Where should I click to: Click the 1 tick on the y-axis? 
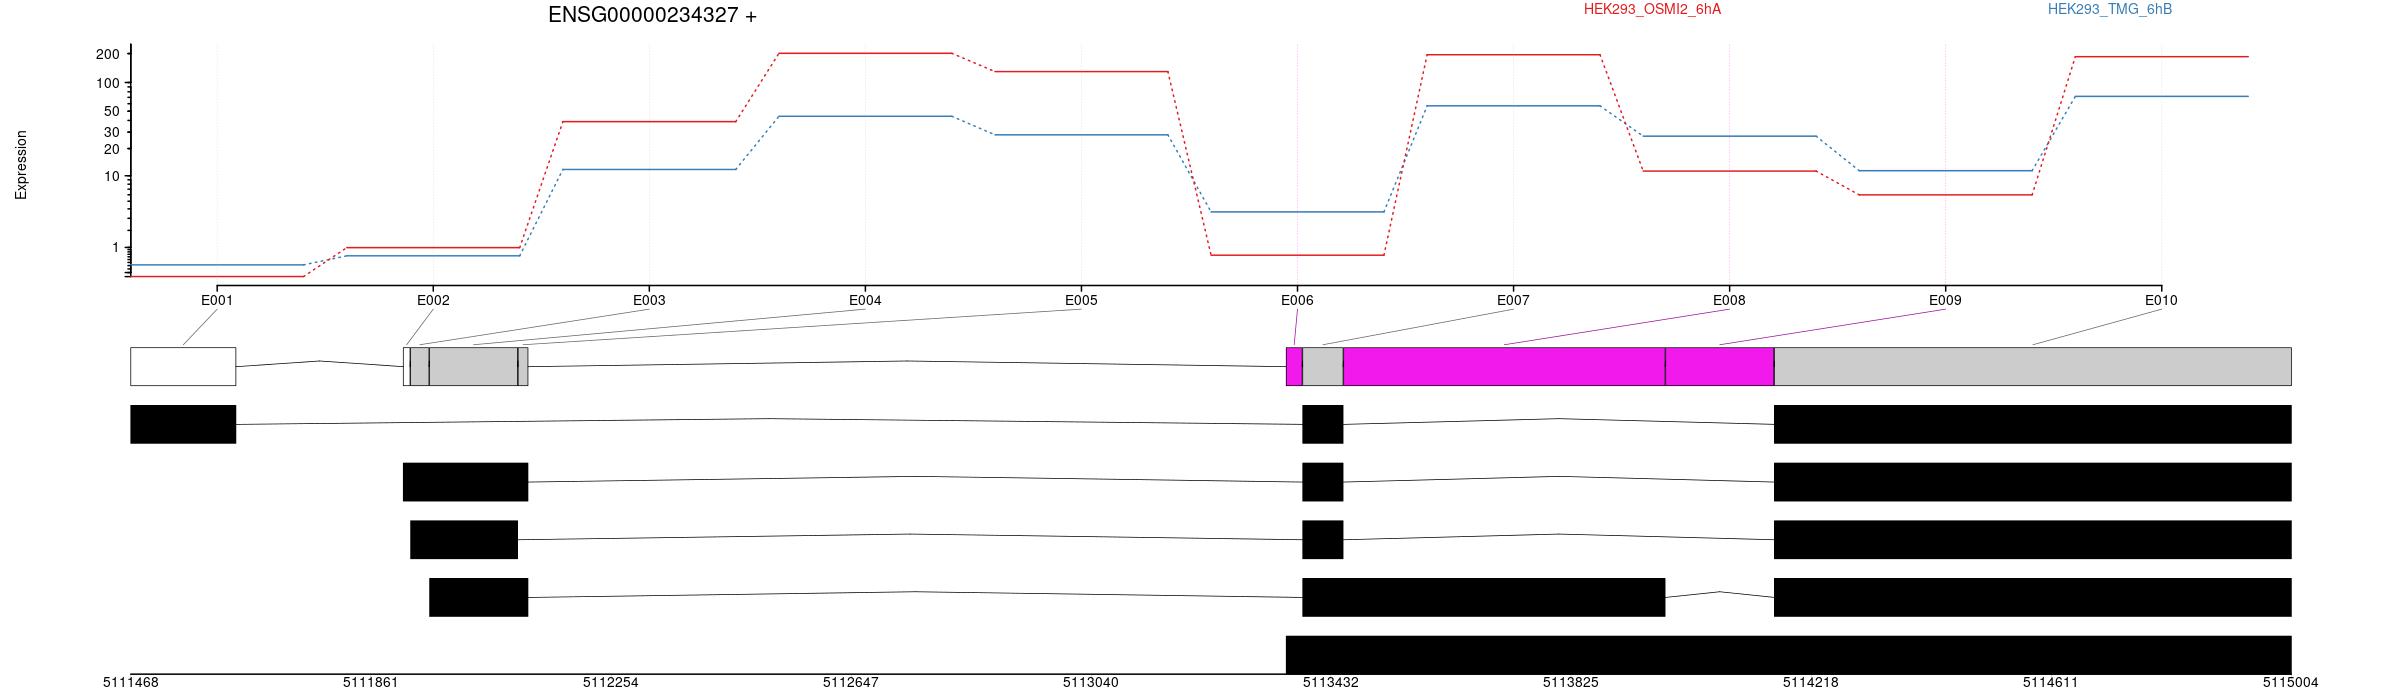click(115, 247)
